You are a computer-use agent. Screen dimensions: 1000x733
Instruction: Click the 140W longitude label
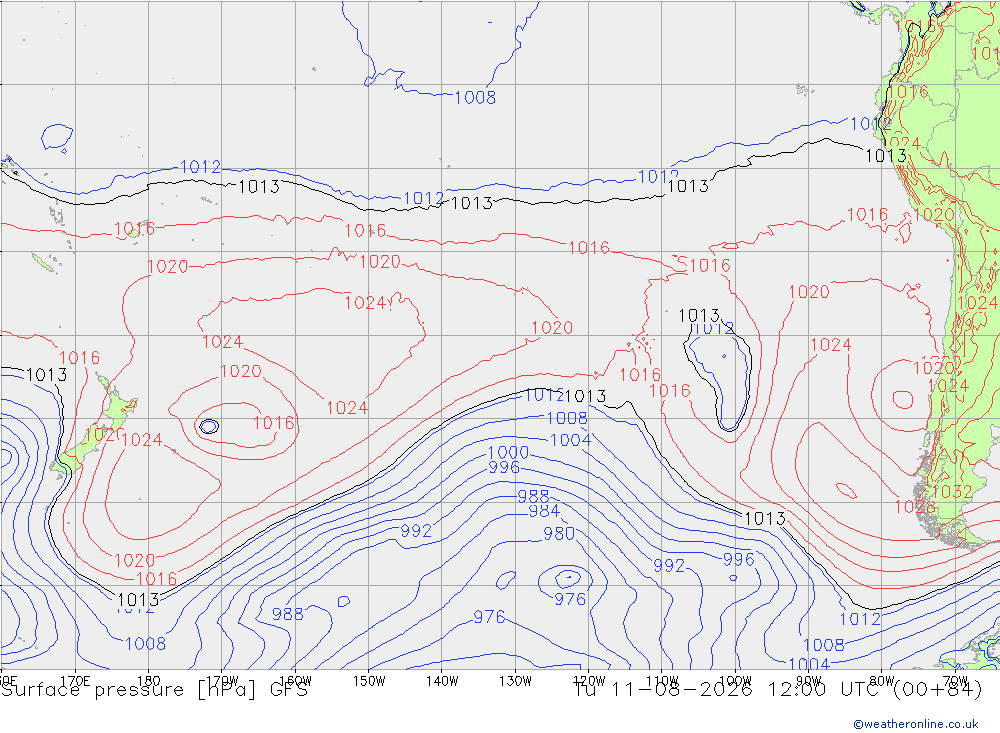[443, 681]
